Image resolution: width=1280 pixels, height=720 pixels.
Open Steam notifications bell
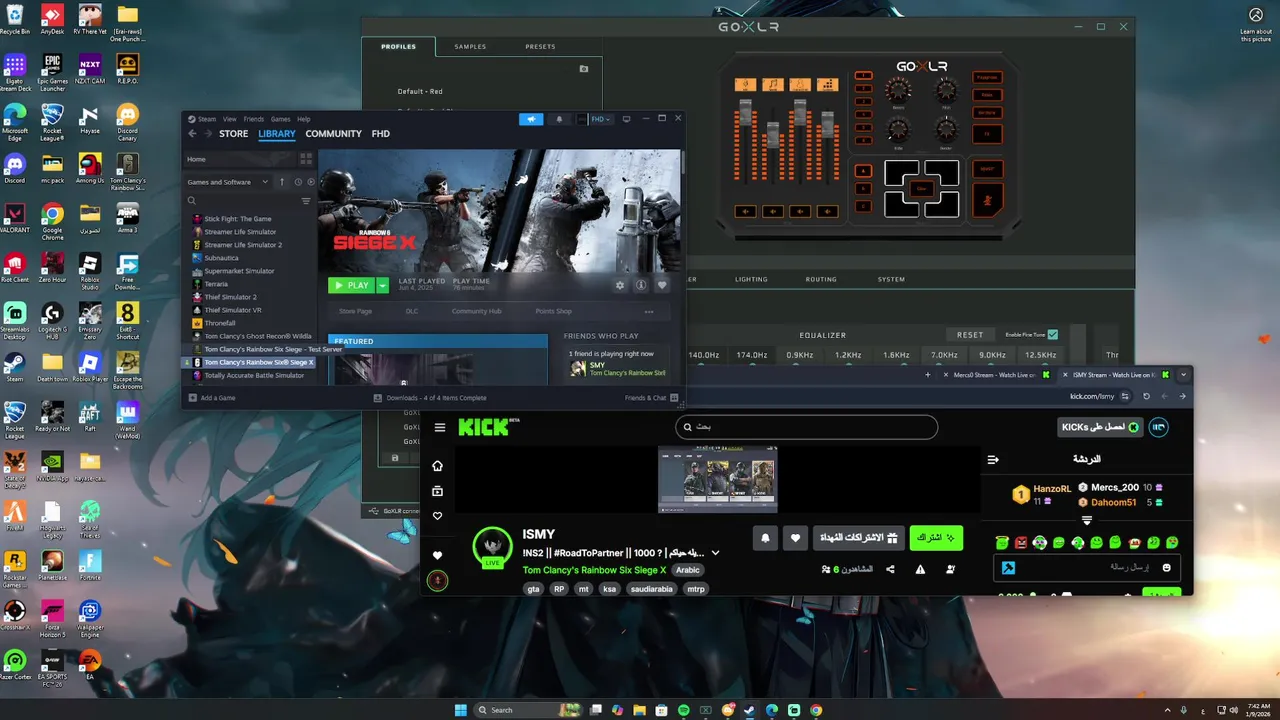tap(559, 119)
